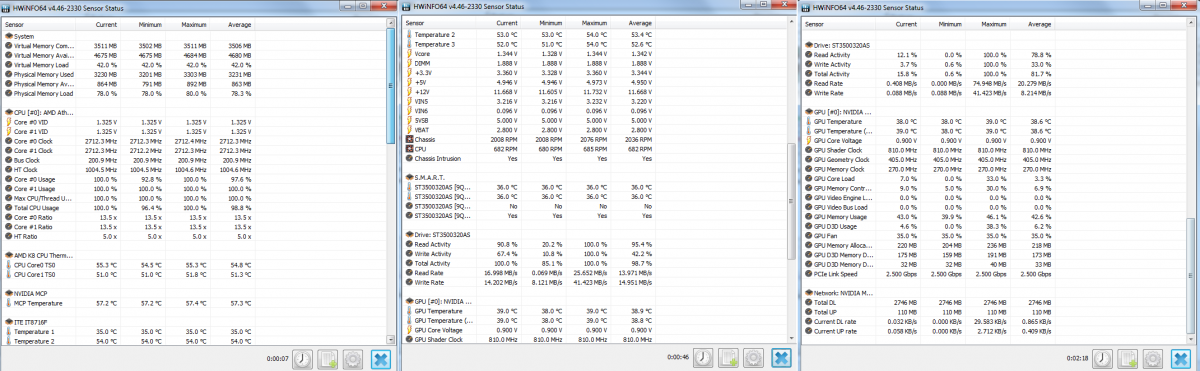Click the icon beside Chassis Intrusion
This screenshot has height=371, width=1200.
409,158
